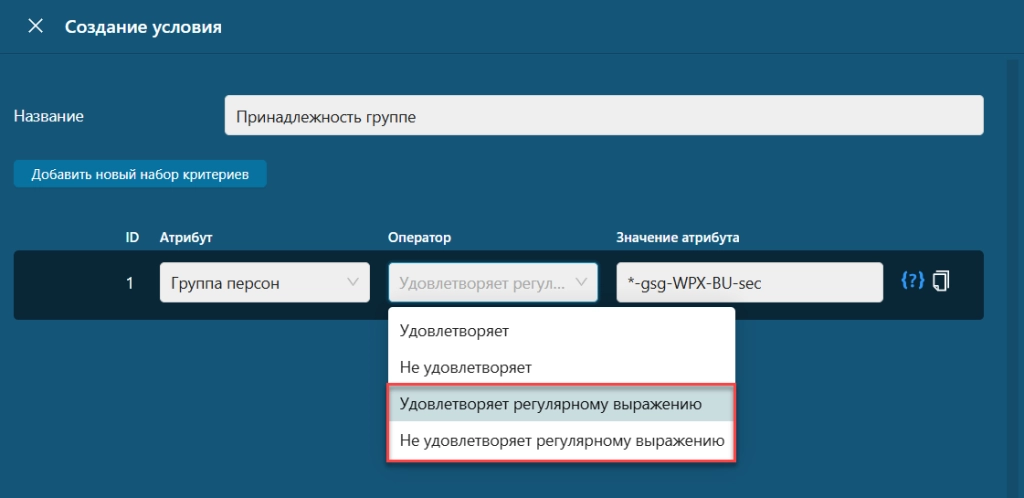The height and width of the screenshot is (498, 1024).
Task: Select criterion row number 1
Action: [x=129, y=283]
